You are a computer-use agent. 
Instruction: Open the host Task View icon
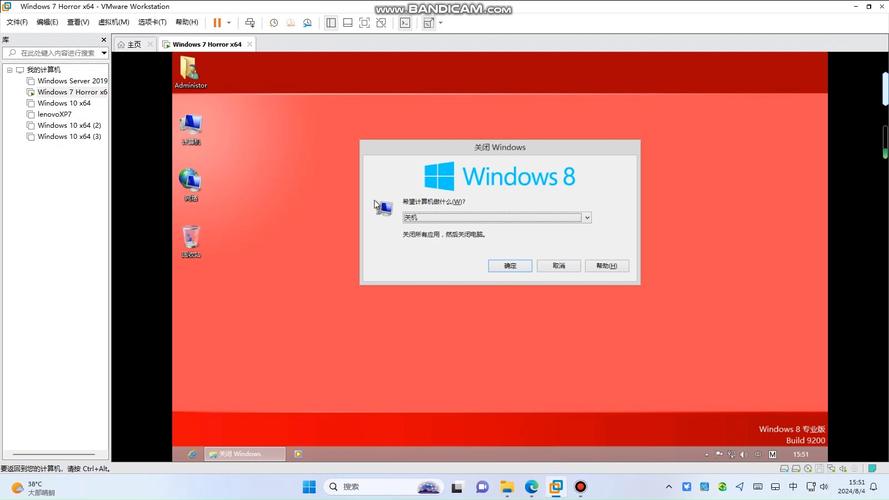tap(457, 486)
